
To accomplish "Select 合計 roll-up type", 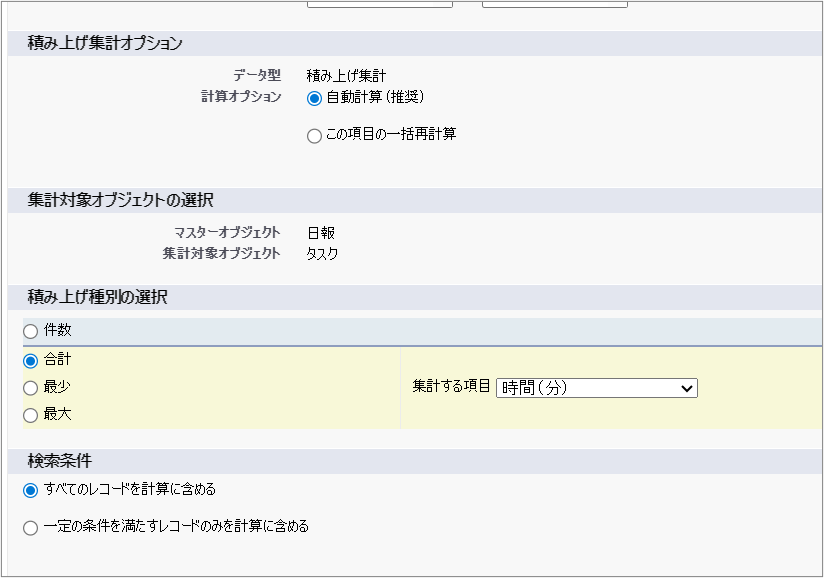I will coord(30,360).
